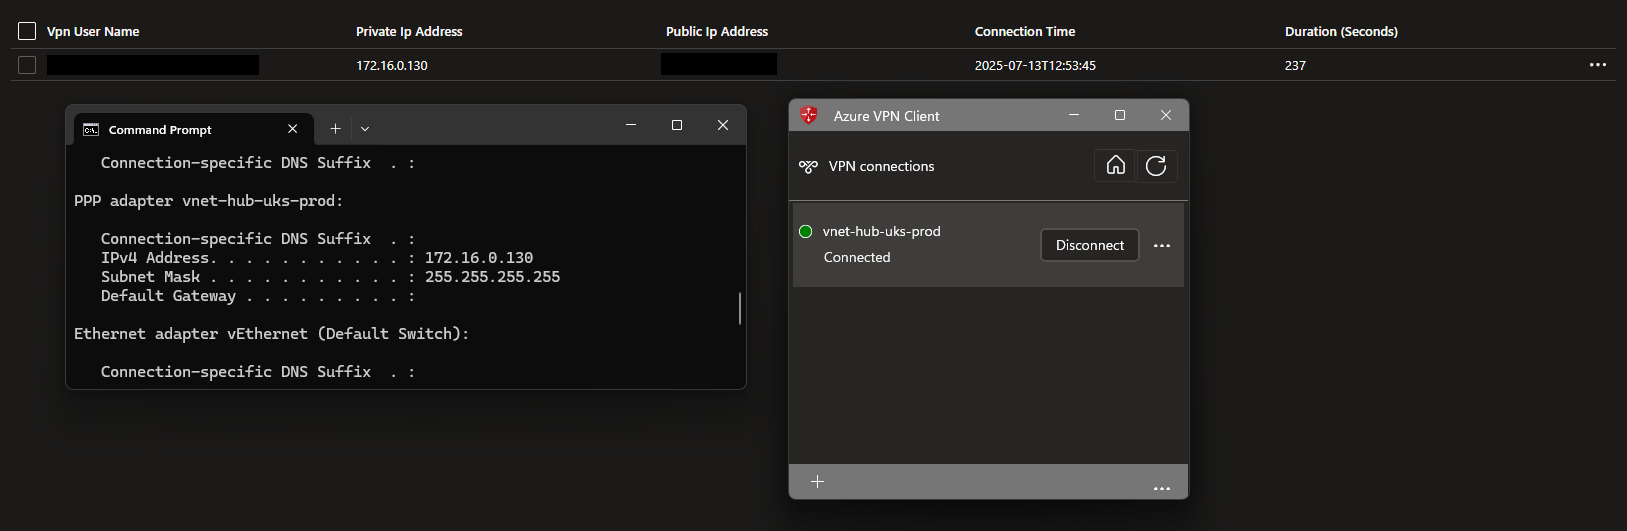This screenshot has width=1627, height=531.
Task: Click the Command Prompt tab icon
Action: click(x=91, y=129)
